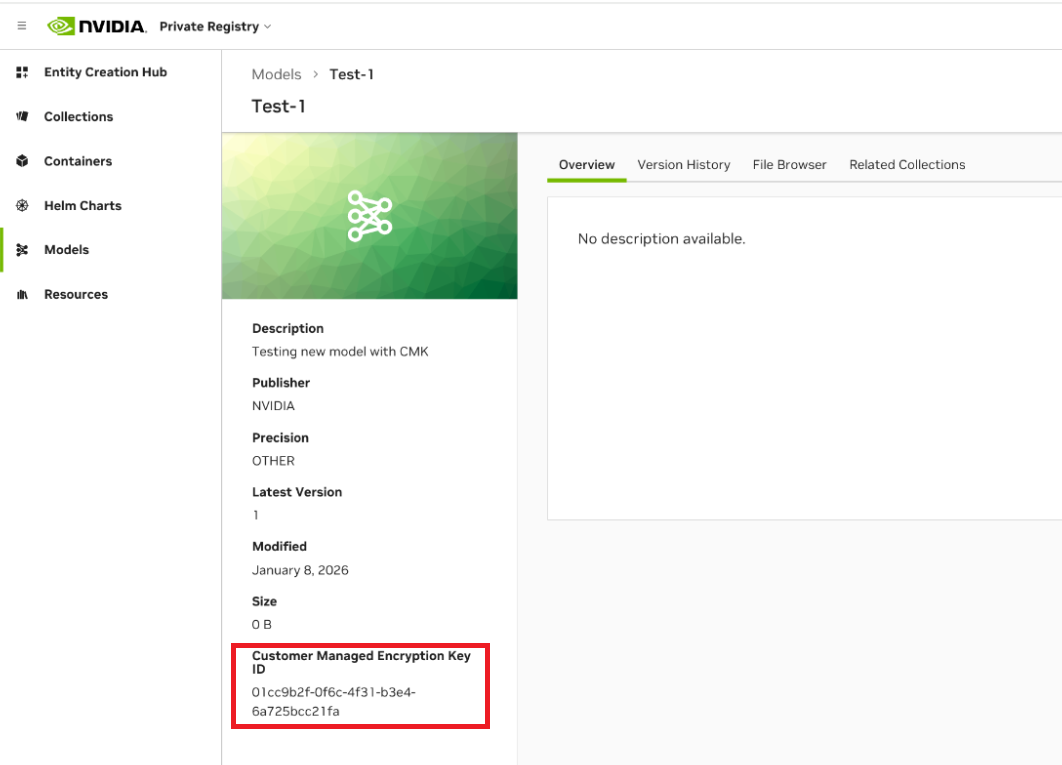The image size is (1062, 765).
Task: Click the Test-1 breadcrumb entry
Action: pos(351,74)
